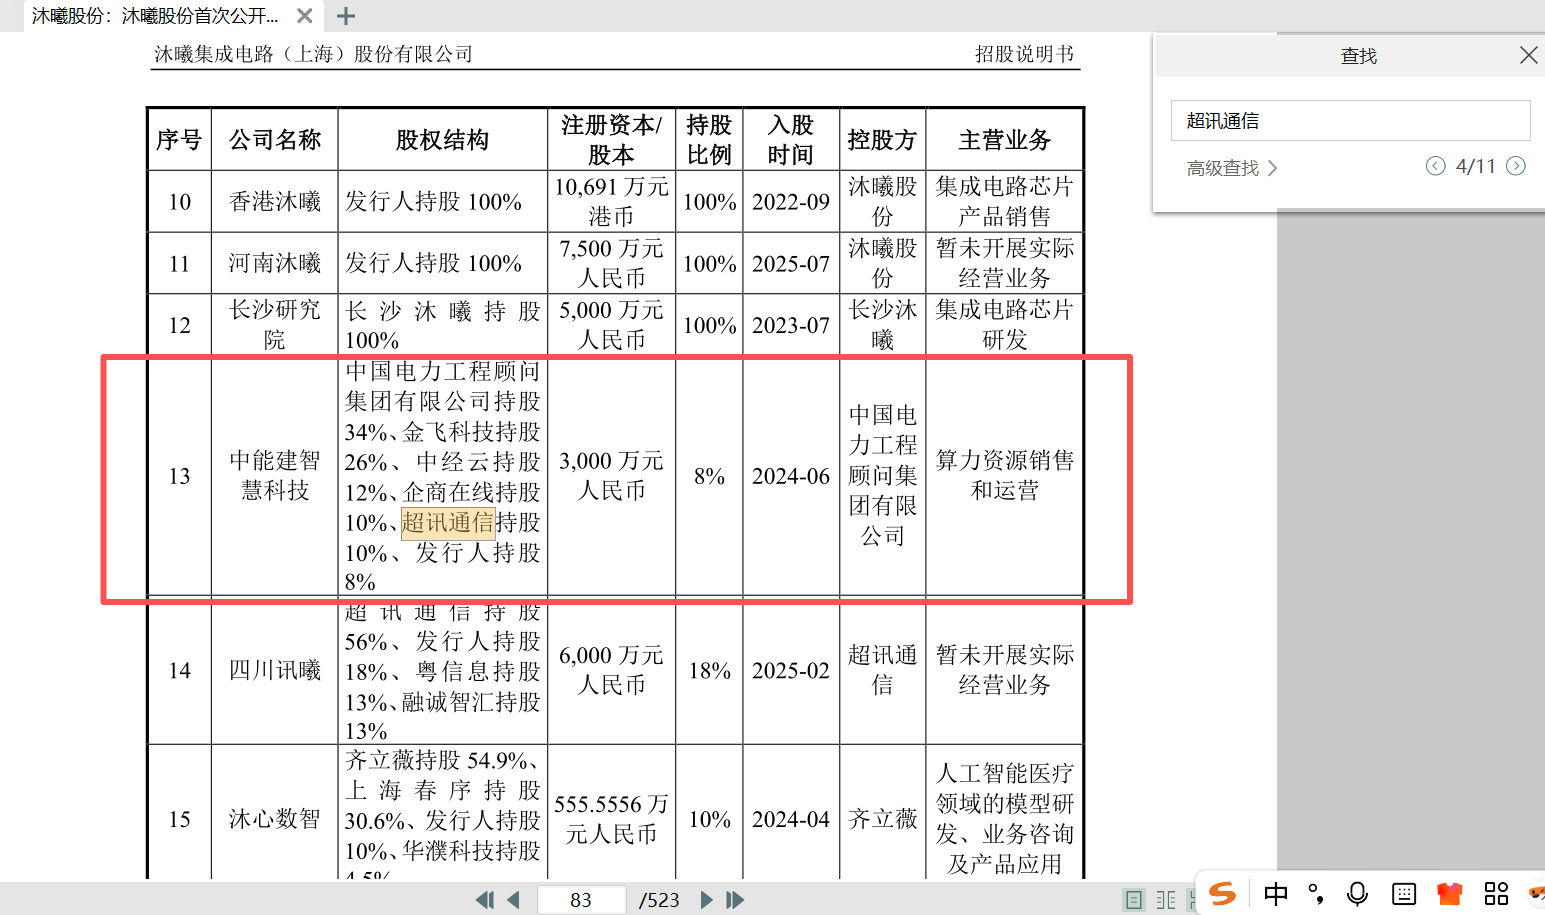Click 招股说明书 page header text
The width and height of the screenshot is (1545, 915).
(1025, 54)
